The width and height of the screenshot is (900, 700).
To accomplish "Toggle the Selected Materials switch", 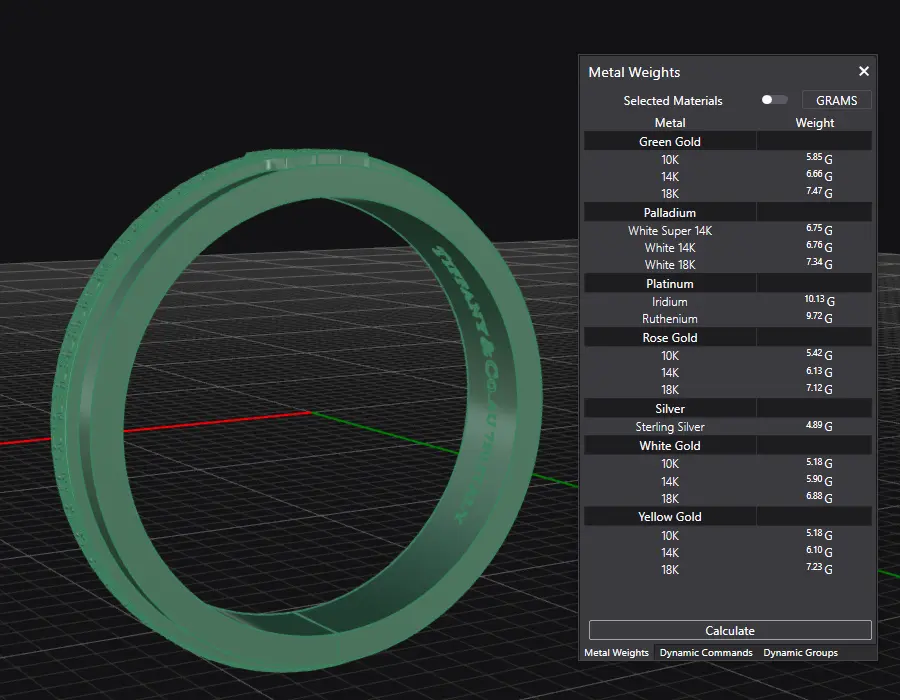I will click(x=773, y=100).
